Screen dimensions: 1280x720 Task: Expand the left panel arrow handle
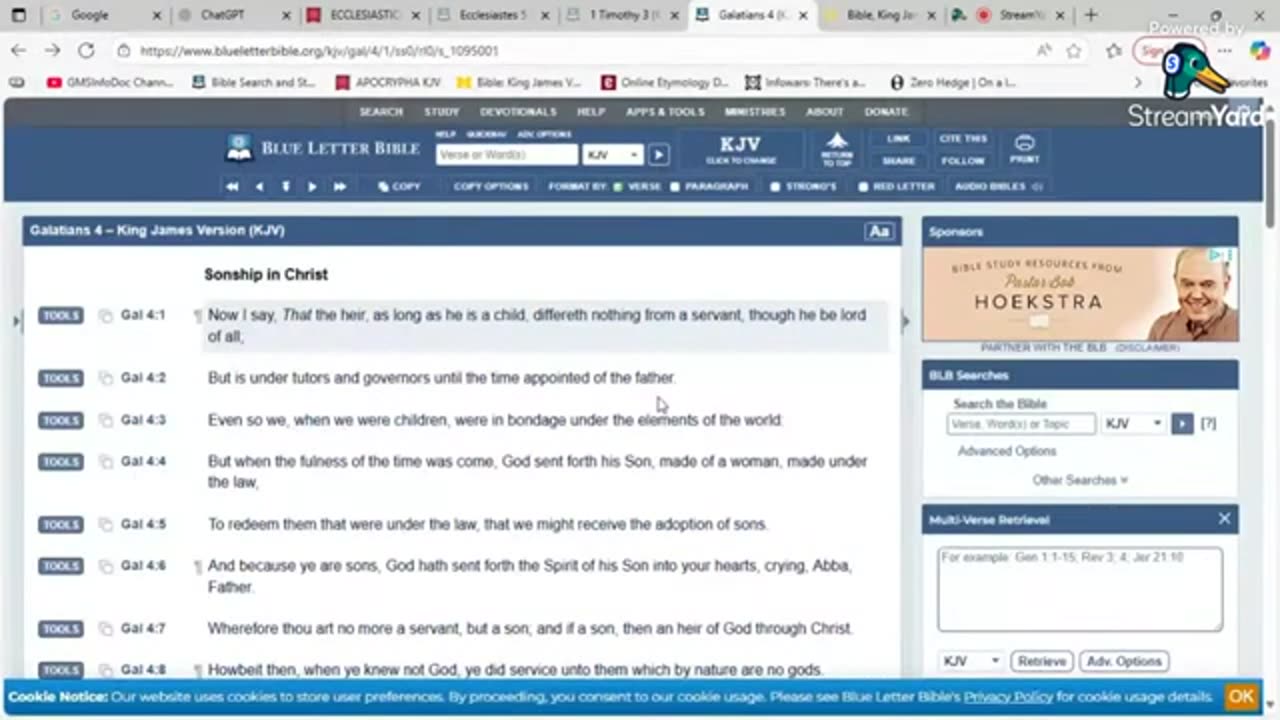coord(16,321)
